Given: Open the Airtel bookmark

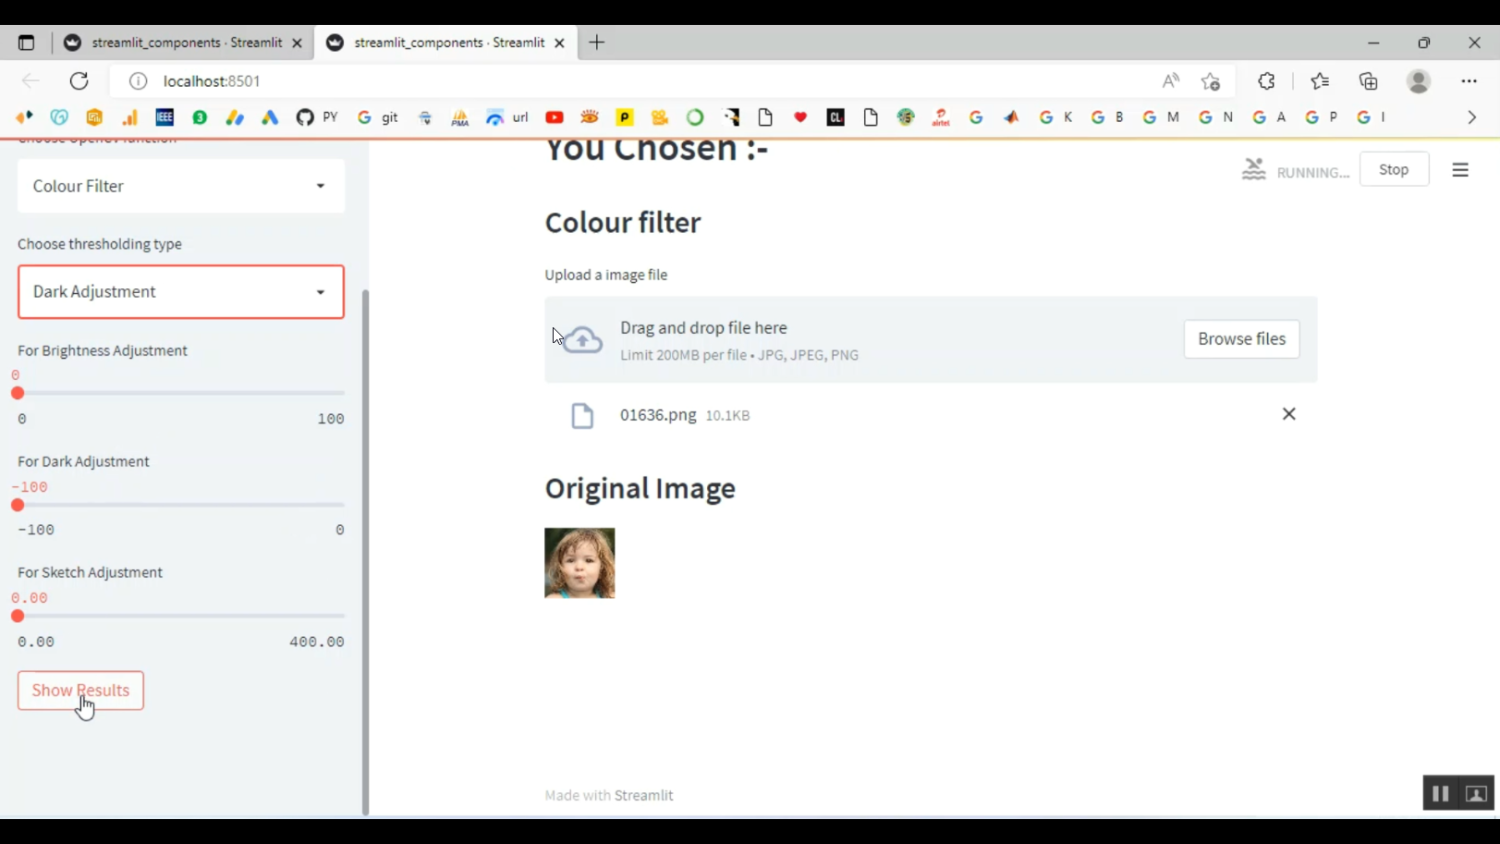Looking at the screenshot, I should point(941,117).
